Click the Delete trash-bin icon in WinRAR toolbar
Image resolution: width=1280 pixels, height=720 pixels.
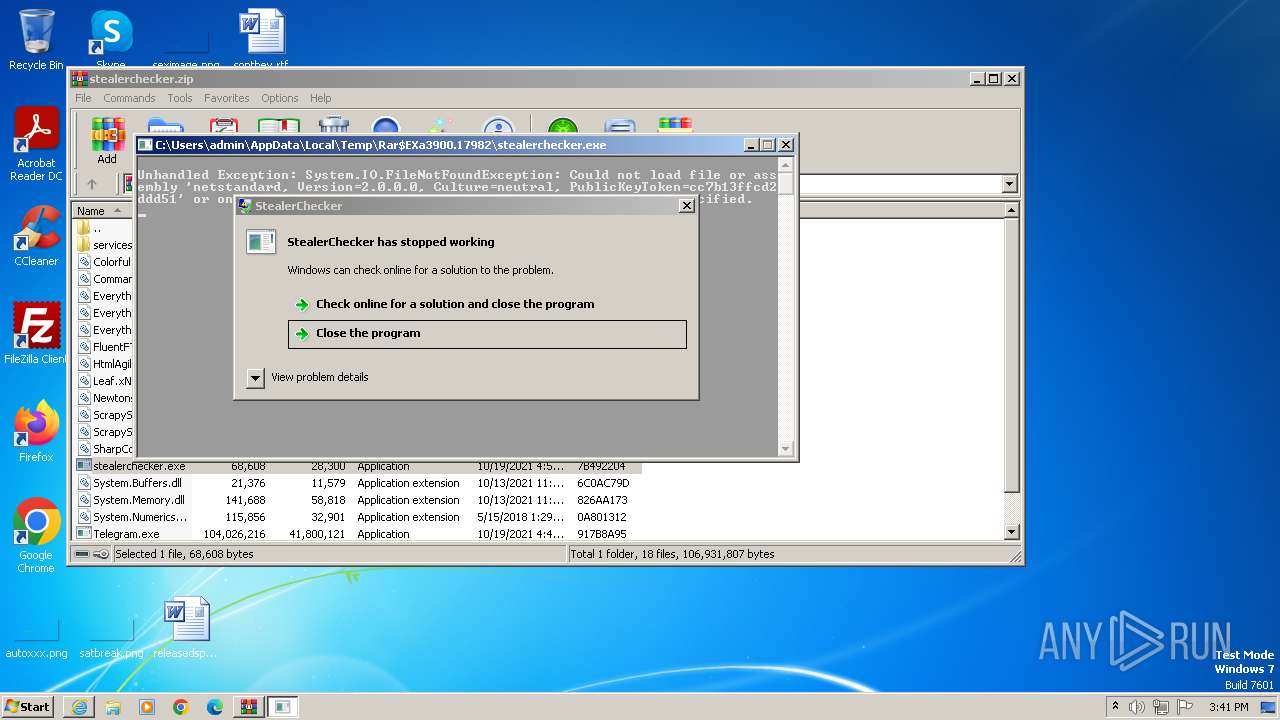click(x=334, y=126)
